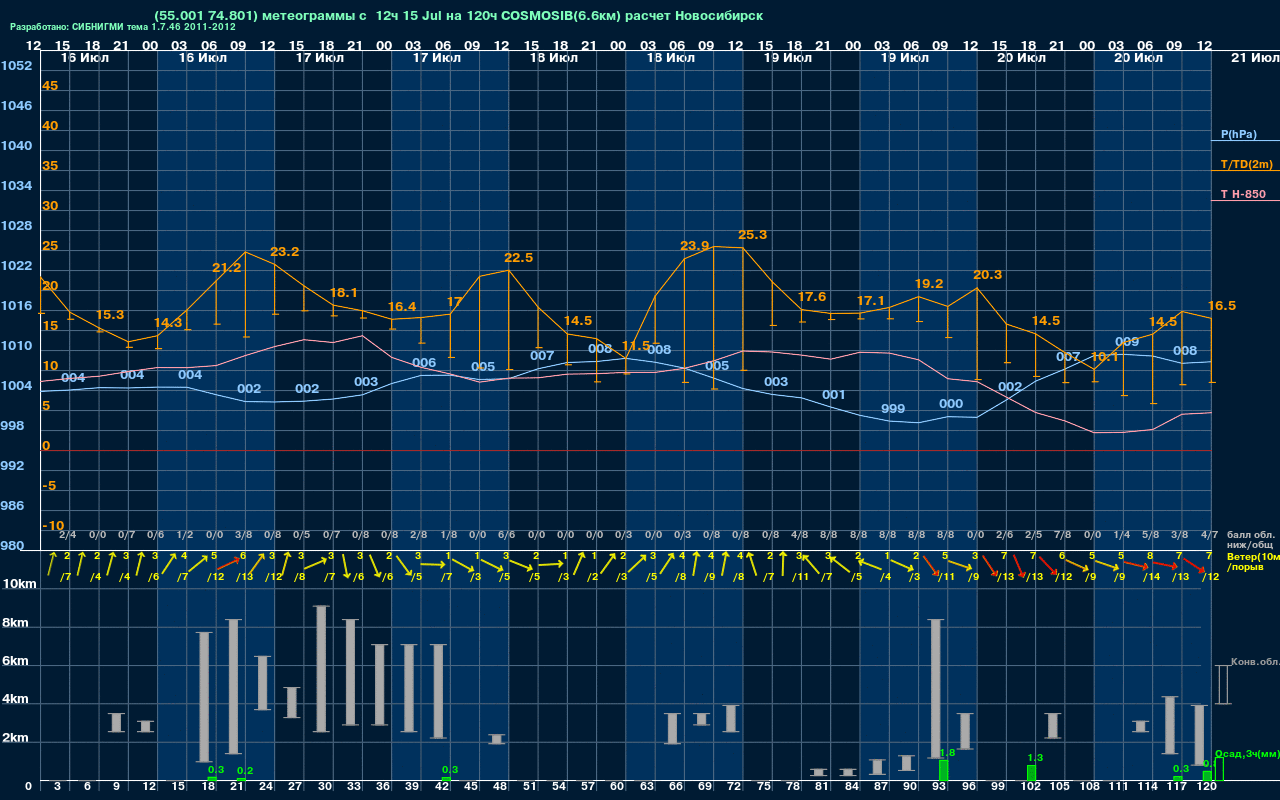Click the 992 pressure axis value
This screenshot has width=1280, height=800.
13,466
